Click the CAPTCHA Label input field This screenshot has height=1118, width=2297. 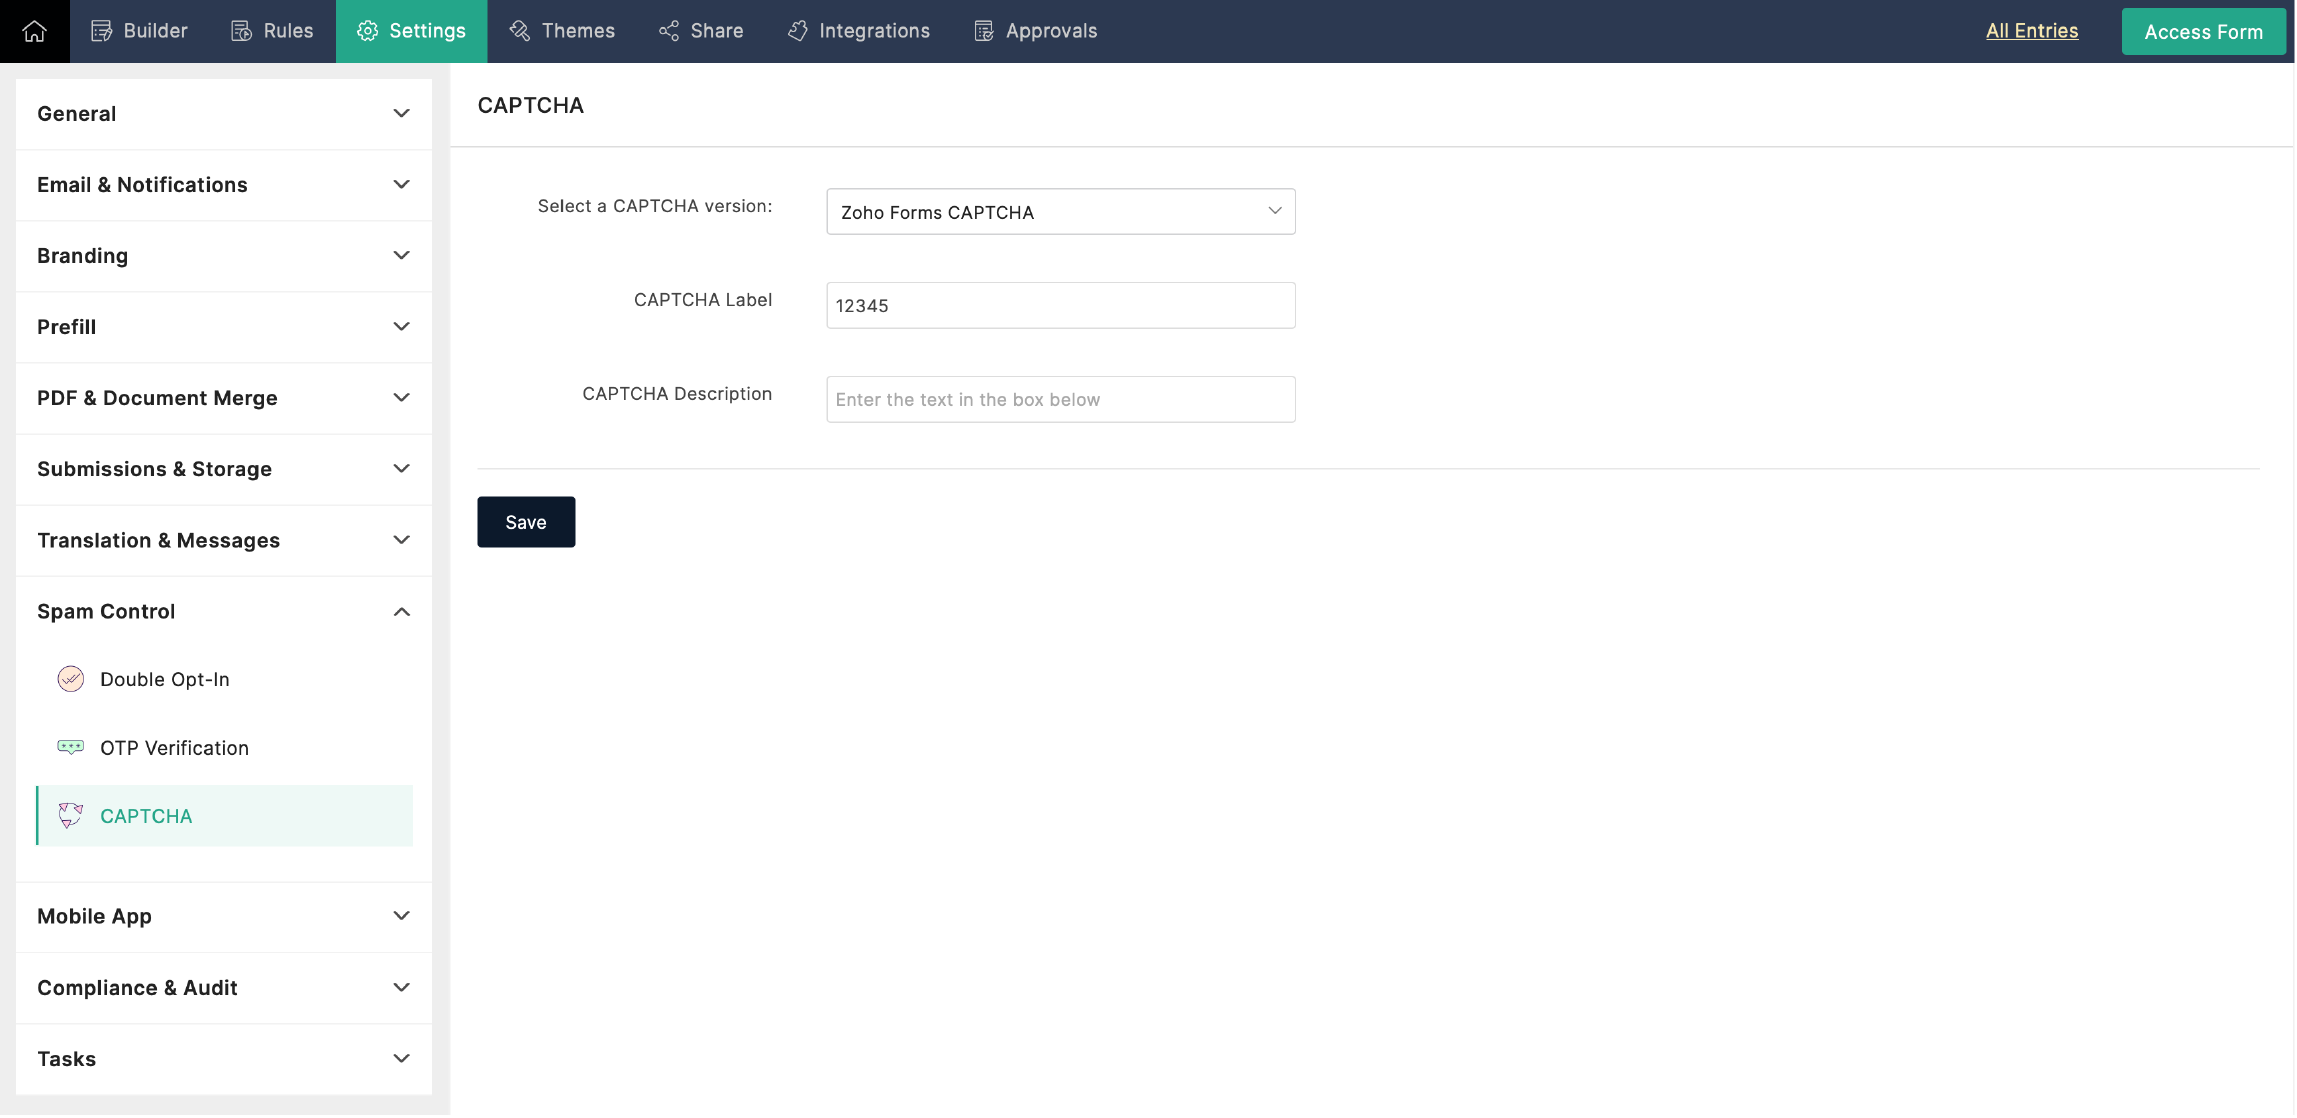click(x=1060, y=305)
